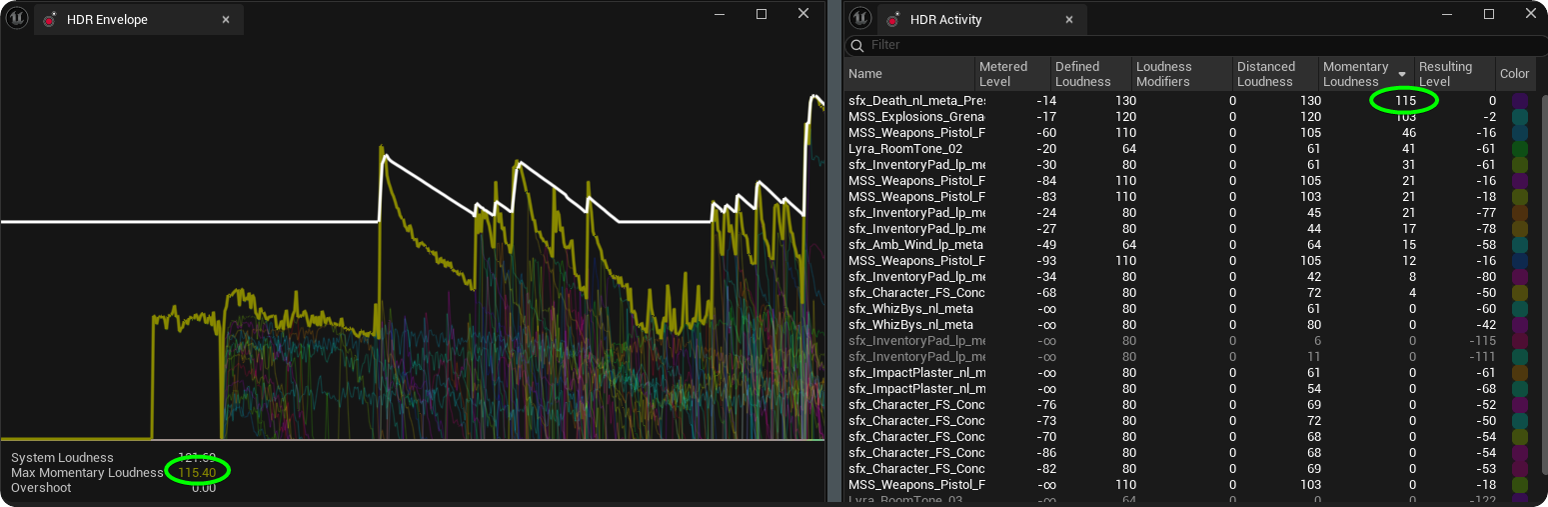Click Metered Level -14 in sfx_Death row
The image size is (1548, 507).
1046,101
